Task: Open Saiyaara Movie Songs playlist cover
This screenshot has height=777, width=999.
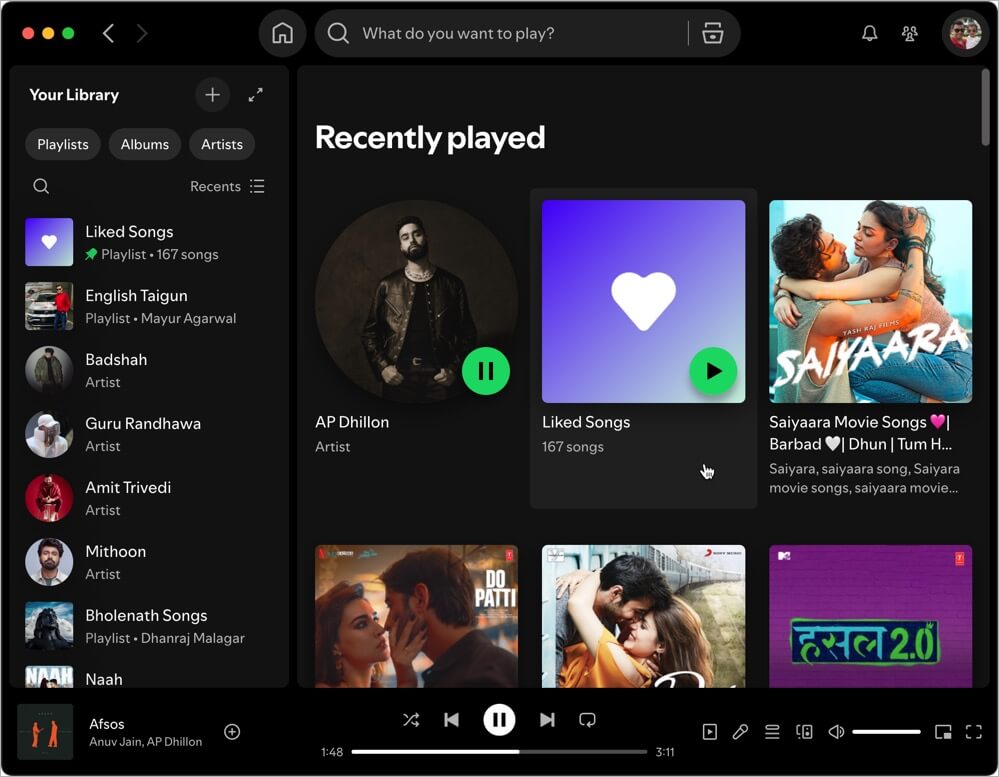Action: point(870,301)
